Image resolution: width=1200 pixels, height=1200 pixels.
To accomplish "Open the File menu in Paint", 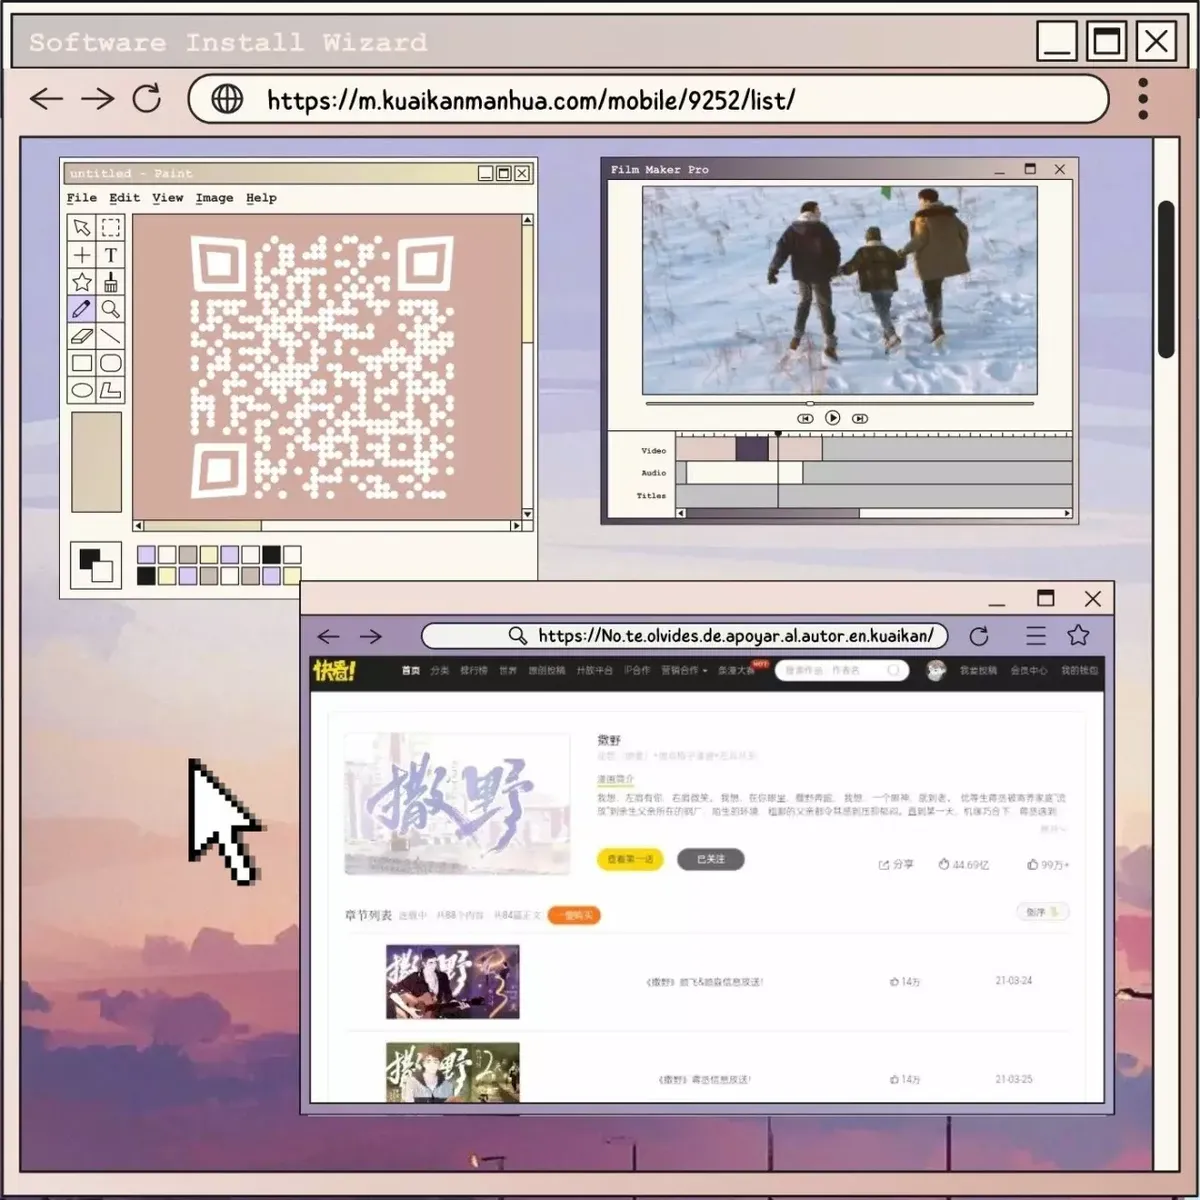I will [x=82, y=198].
